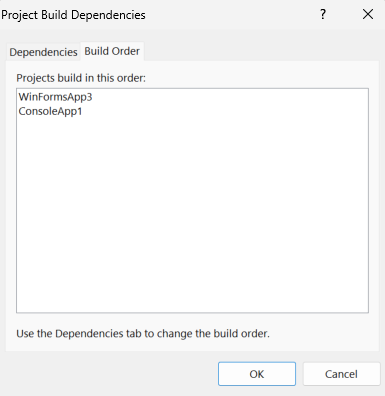Select ConsoleApp1 in the build order list
Viewport: 385px width, 396px height.
pos(50,111)
